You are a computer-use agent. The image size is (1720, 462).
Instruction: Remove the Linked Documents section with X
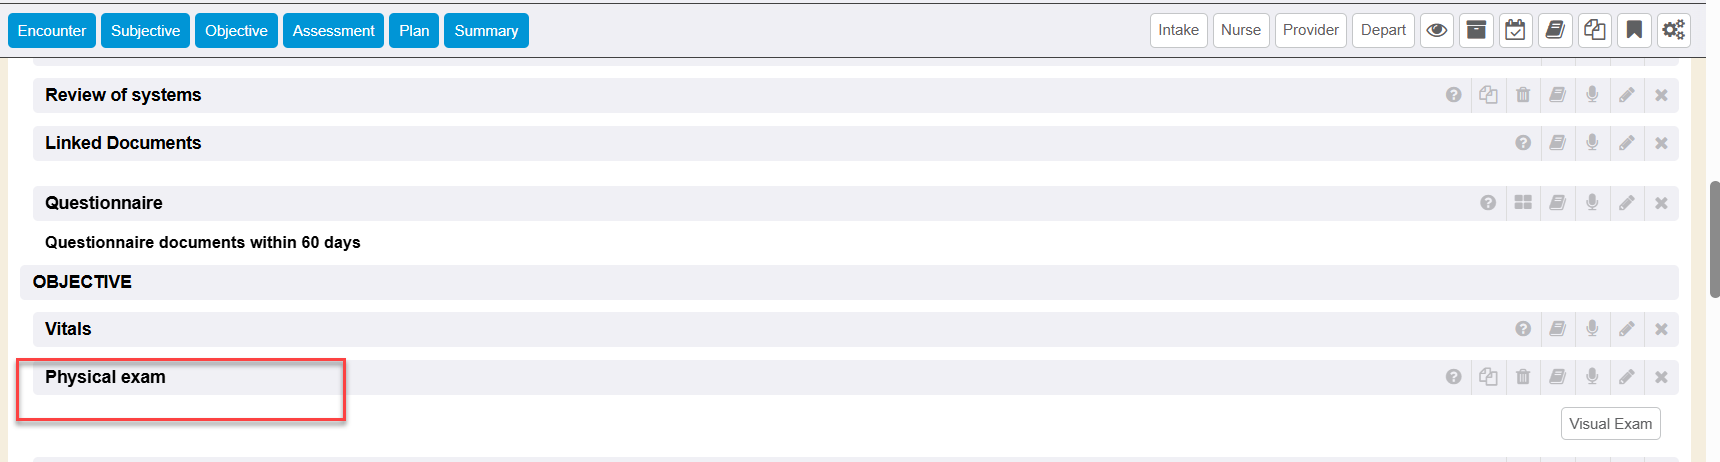click(x=1661, y=143)
